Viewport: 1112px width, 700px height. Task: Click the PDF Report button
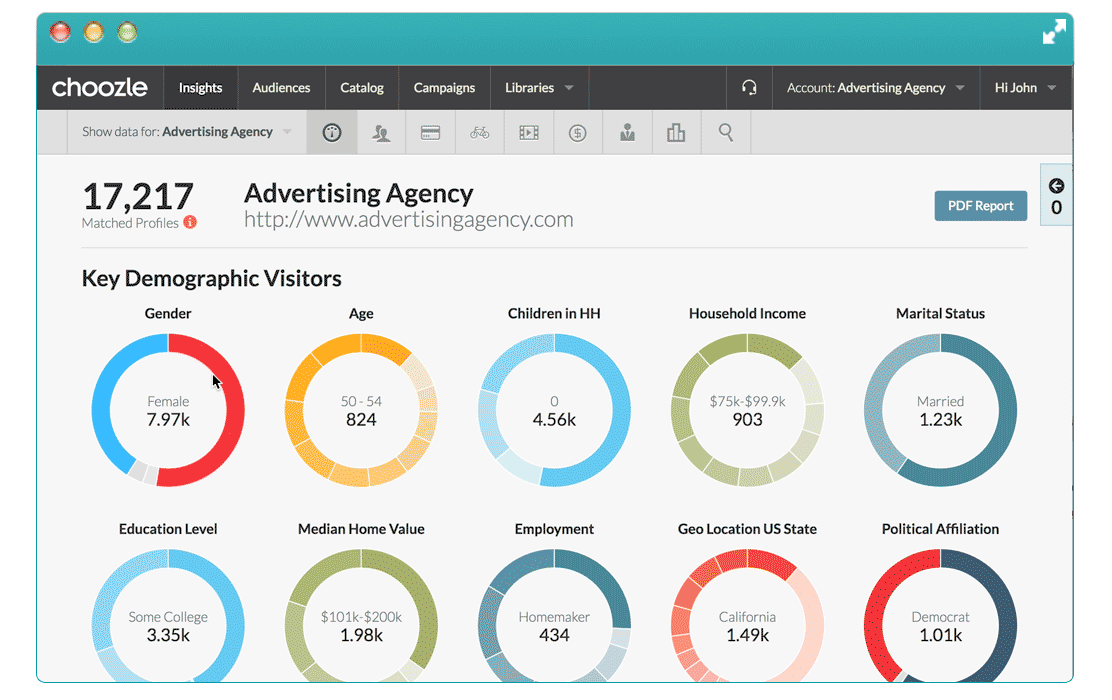click(x=981, y=206)
